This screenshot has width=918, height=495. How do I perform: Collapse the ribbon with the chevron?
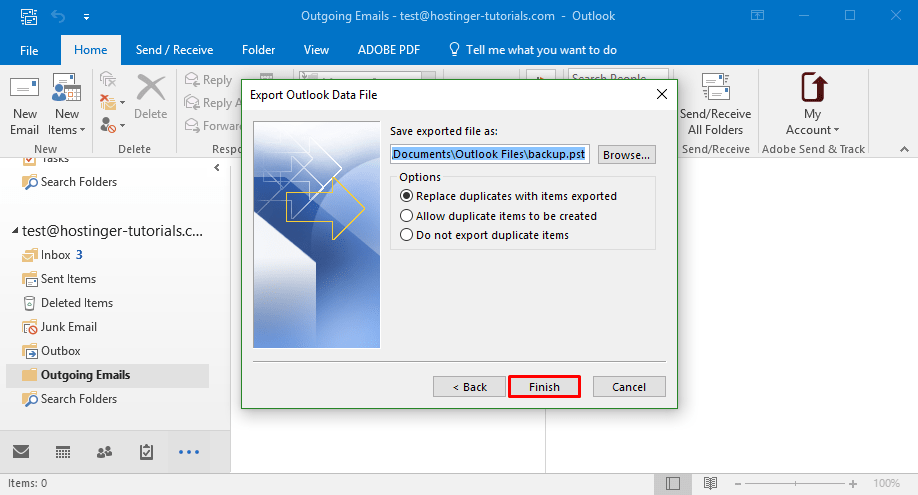tap(905, 149)
